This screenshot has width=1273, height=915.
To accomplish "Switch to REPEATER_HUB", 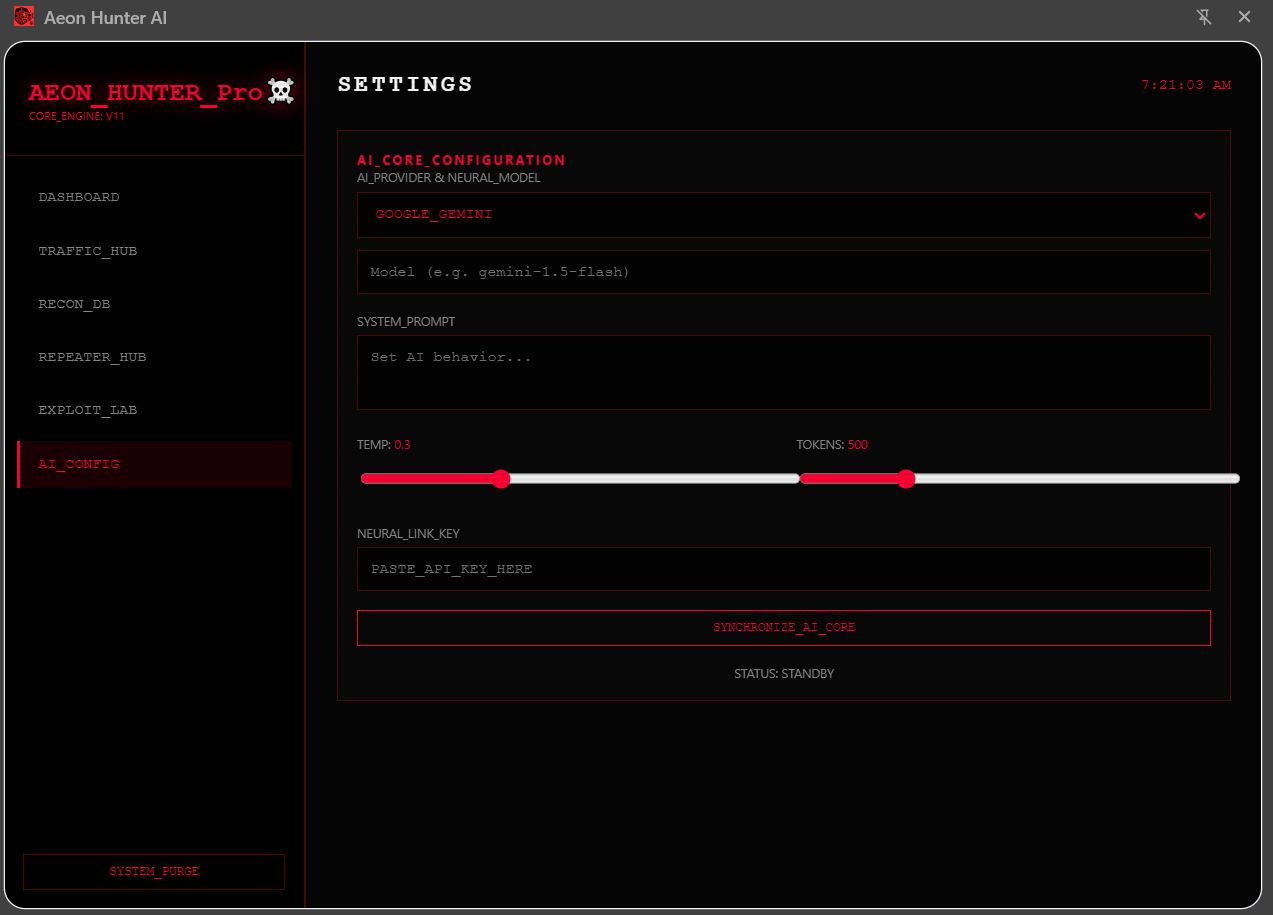I will [x=92, y=357].
